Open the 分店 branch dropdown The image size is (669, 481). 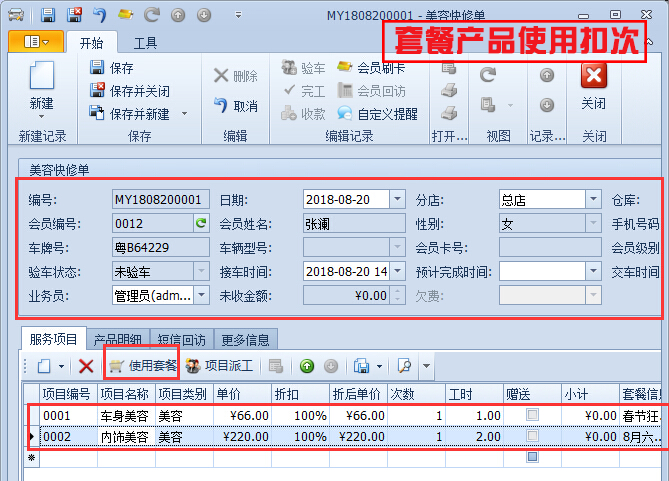(593, 199)
